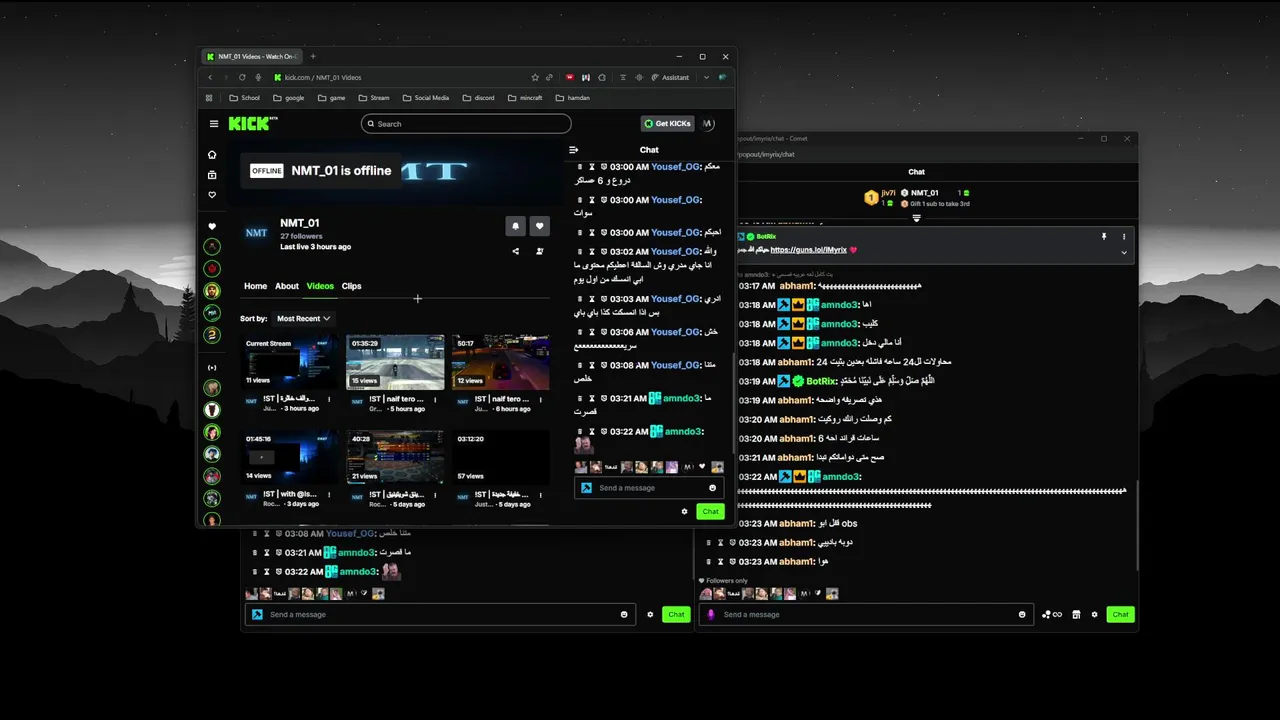1280x720 pixels.
Task: Click Gift 1 sub to take 3rd
Action: (x=935, y=204)
